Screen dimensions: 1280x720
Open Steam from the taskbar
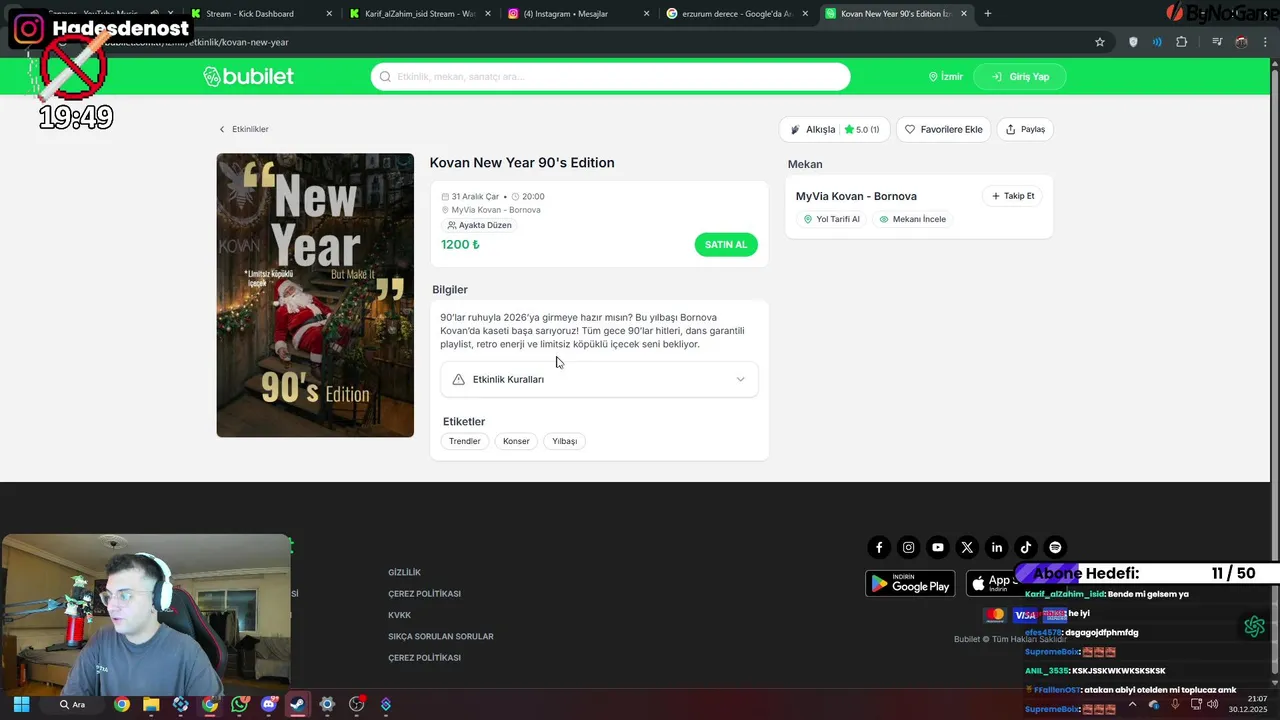pos(297,704)
